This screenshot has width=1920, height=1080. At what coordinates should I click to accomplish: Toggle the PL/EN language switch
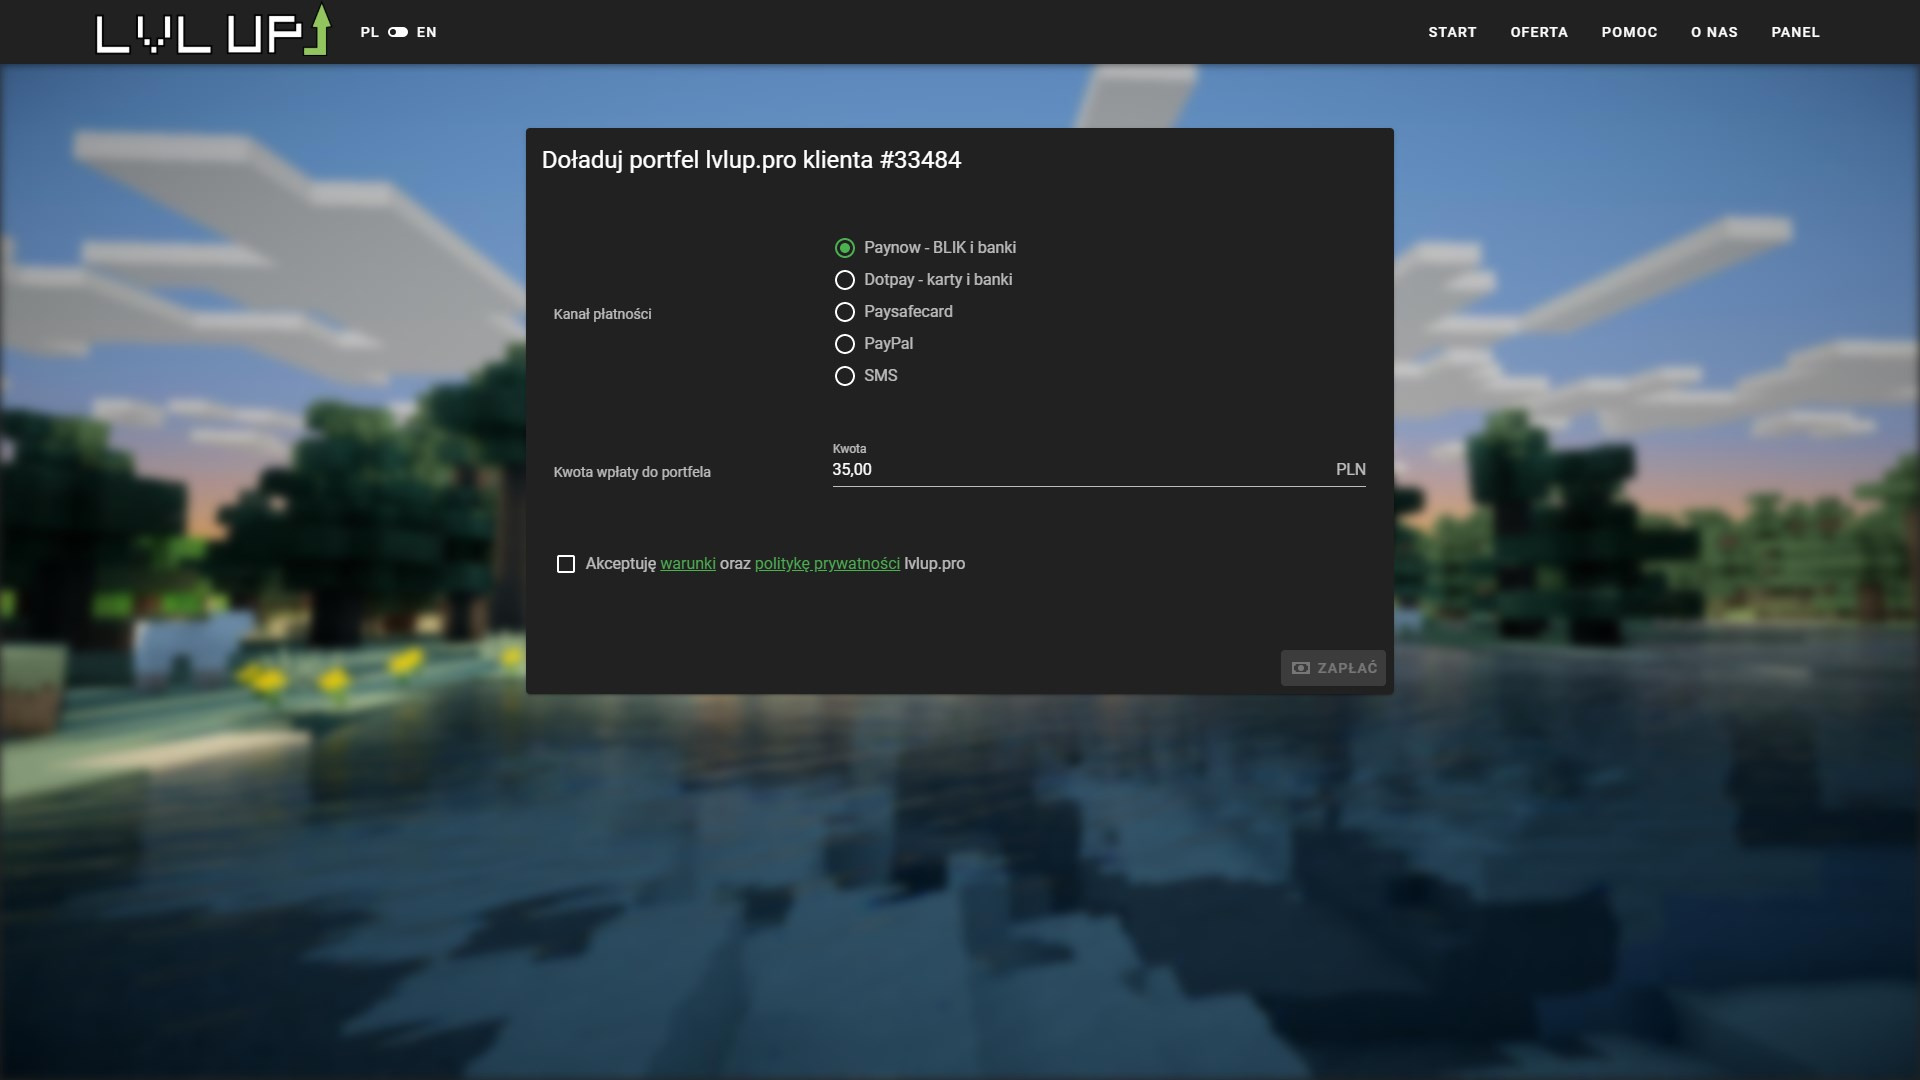(x=398, y=32)
